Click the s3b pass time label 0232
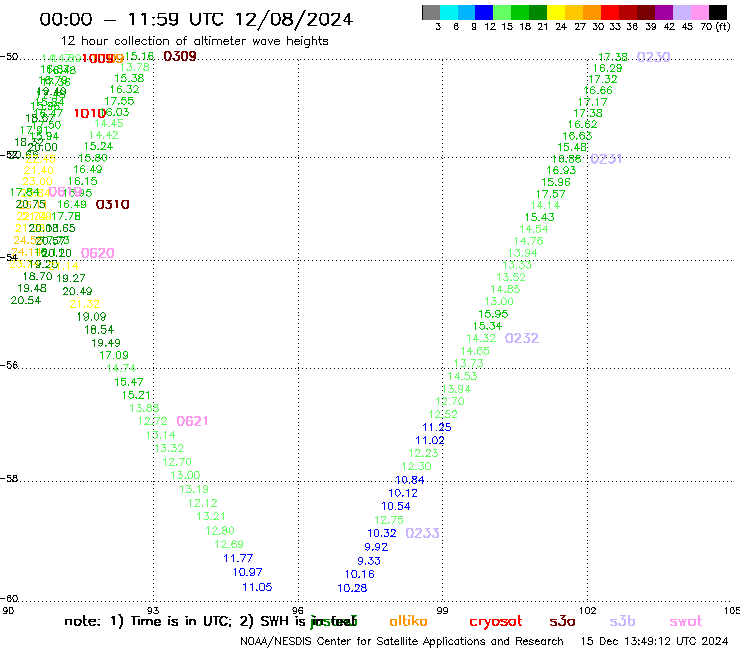 tap(522, 338)
